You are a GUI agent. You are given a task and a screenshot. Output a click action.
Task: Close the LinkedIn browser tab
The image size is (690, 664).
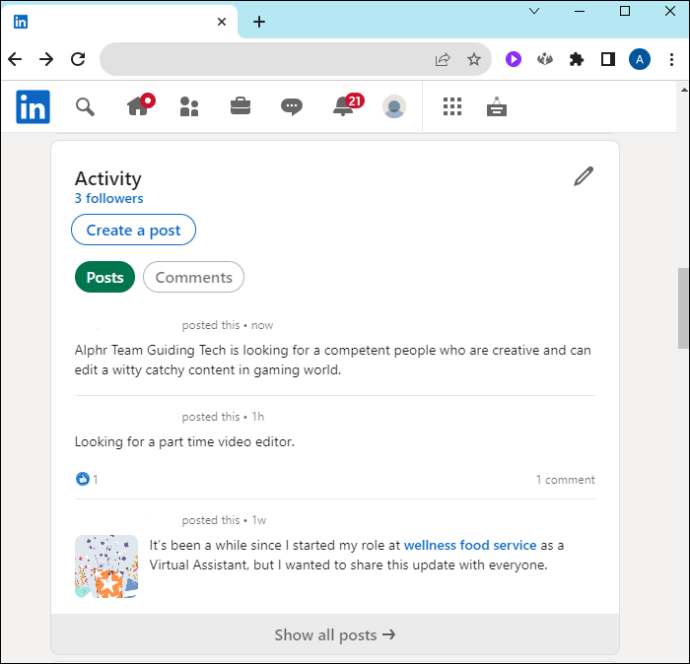(222, 22)
